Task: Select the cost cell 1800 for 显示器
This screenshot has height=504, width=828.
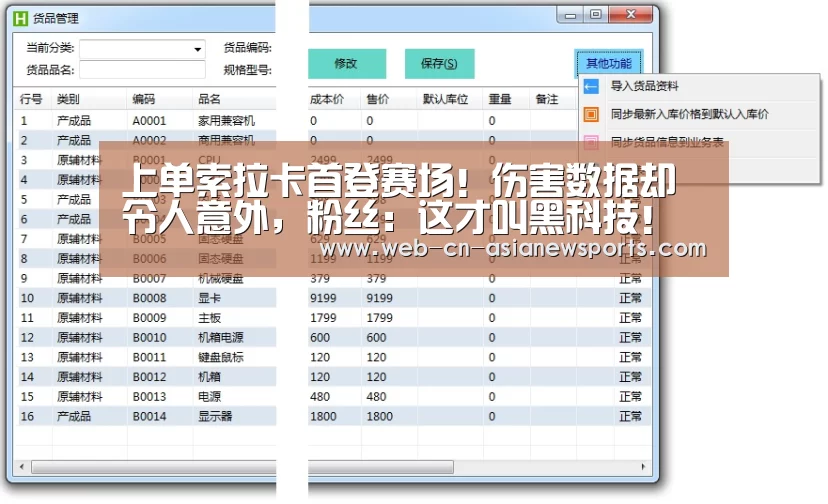Action: click(x=323, y=416)
